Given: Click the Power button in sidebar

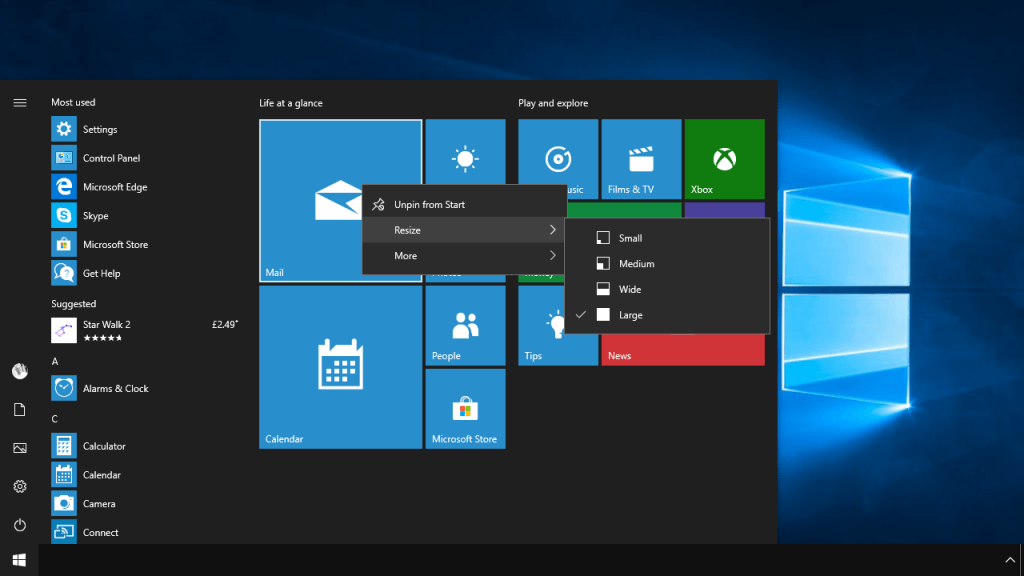Looking at the screenshot, I should [x=20, y=525].
